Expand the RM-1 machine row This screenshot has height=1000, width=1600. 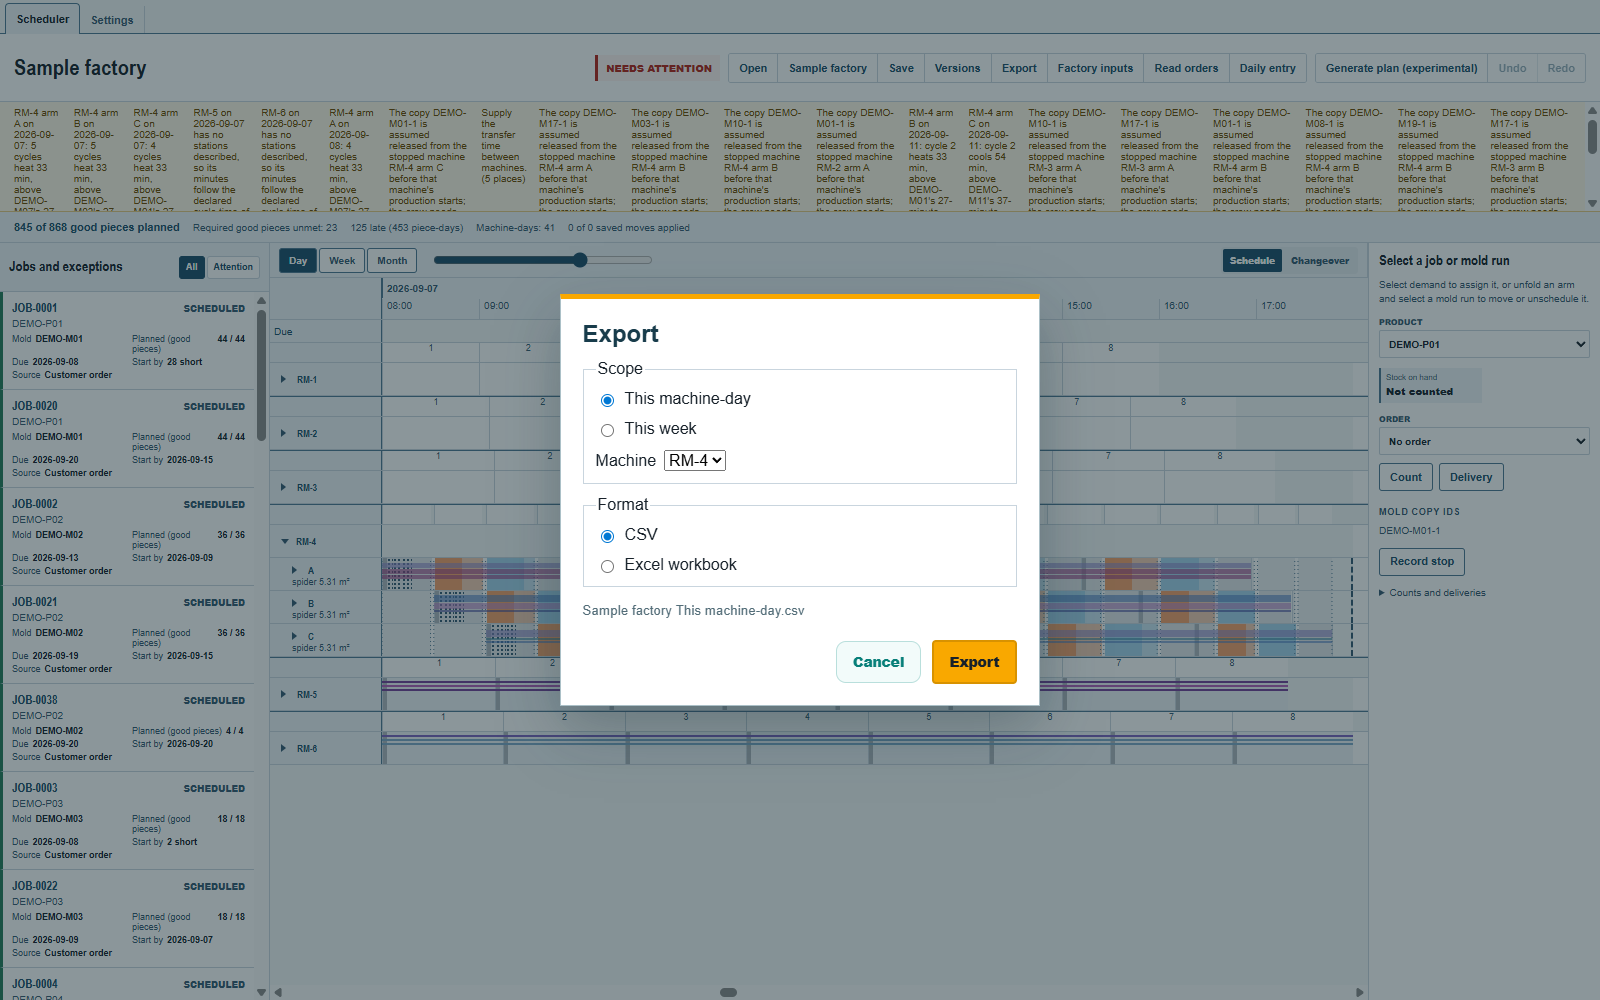click(284, 380)
